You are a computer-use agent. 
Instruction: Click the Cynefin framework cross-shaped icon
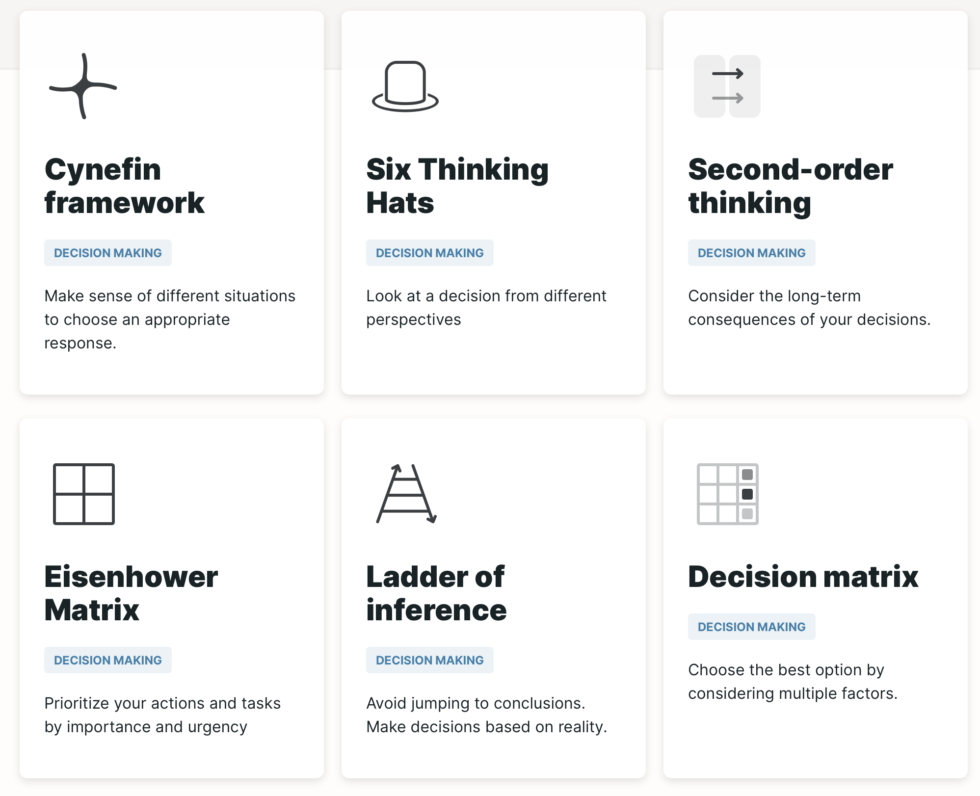83,86
